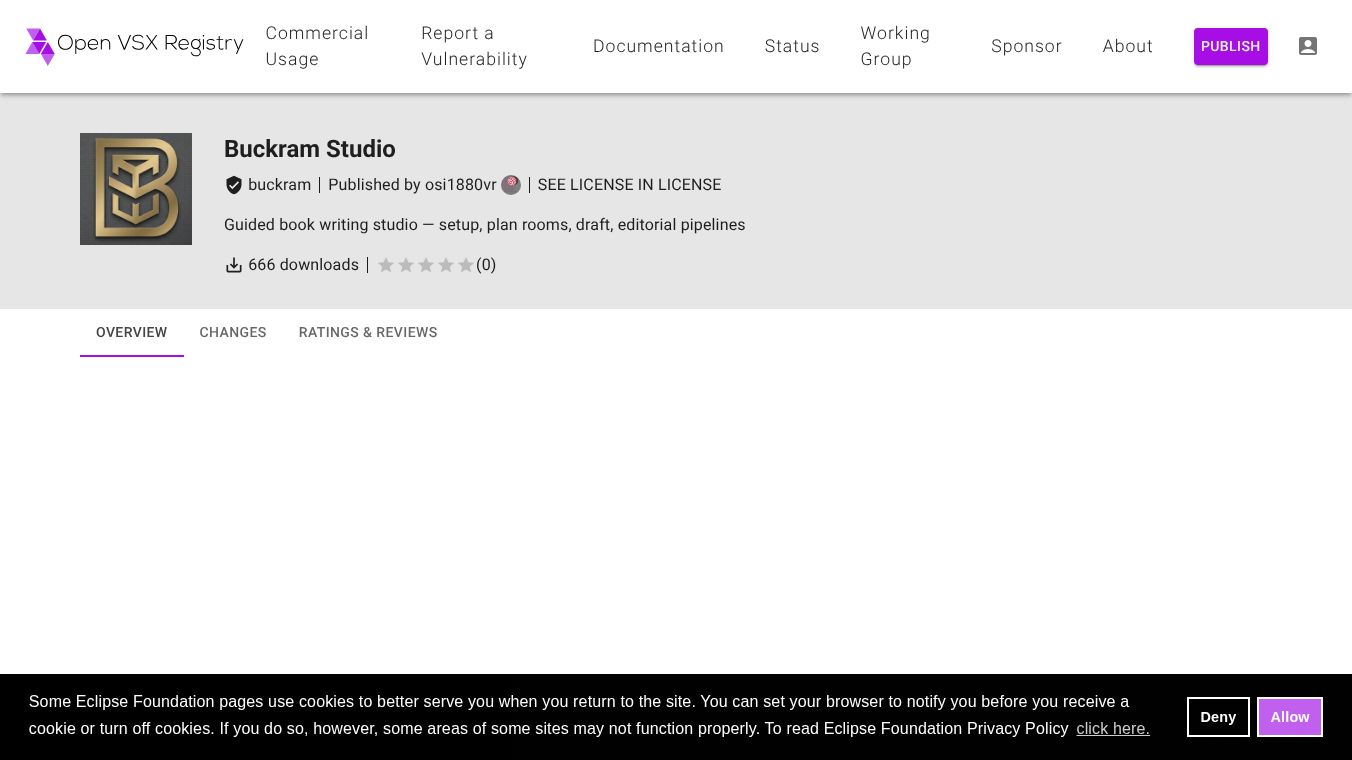
Task: Select the OVERVIEW tab
Action: pos(132,332)
